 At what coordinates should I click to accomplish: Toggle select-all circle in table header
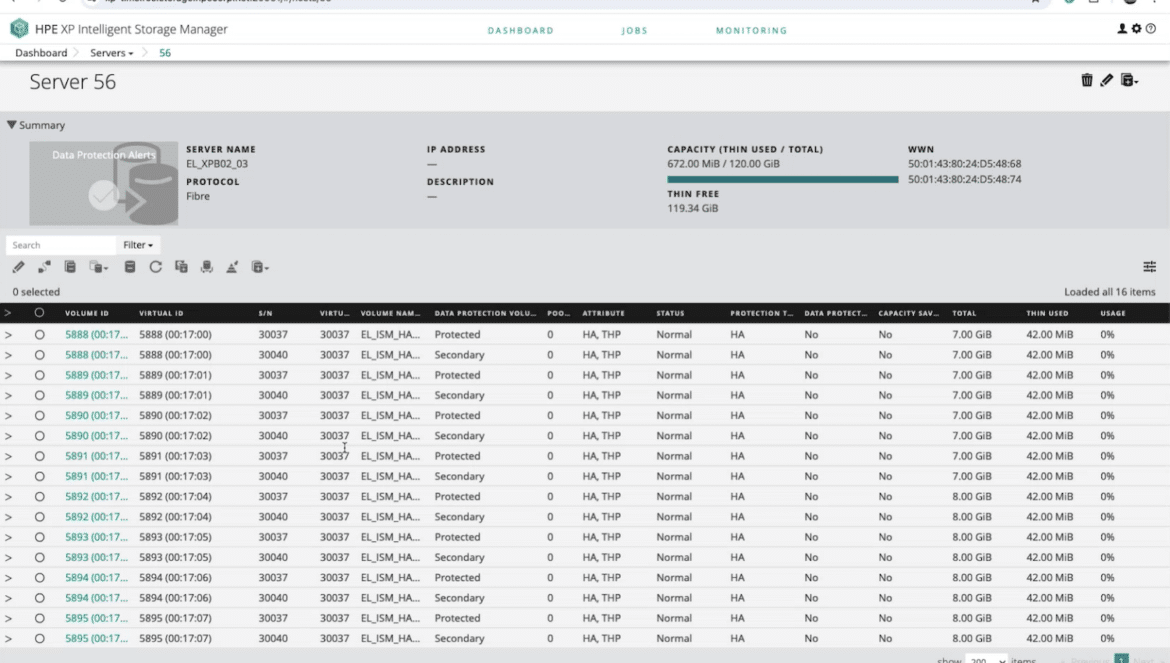point(40,313)
